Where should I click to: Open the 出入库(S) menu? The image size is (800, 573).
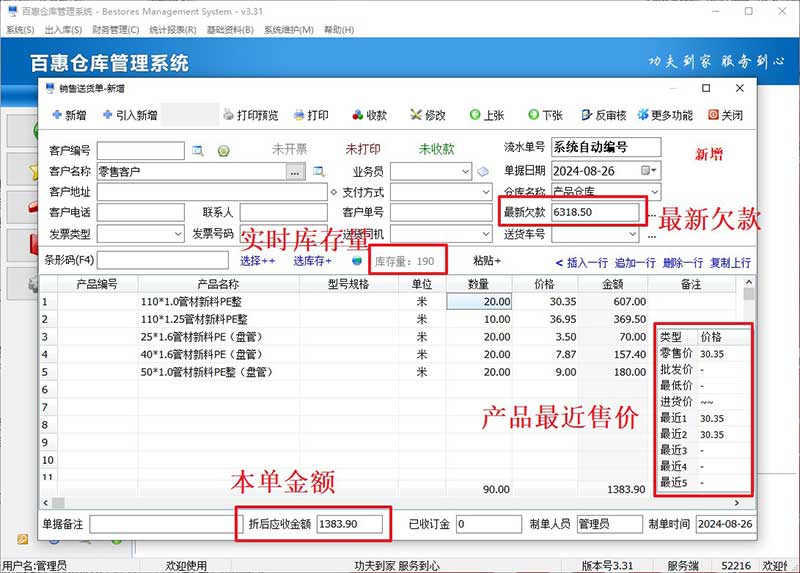(x=63, y=30)
